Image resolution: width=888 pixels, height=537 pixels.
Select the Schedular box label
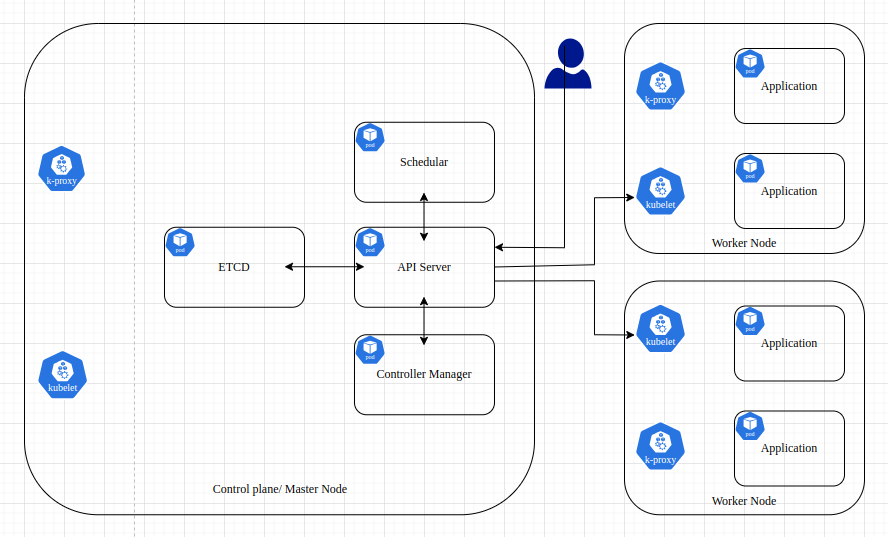pos(424,162)
